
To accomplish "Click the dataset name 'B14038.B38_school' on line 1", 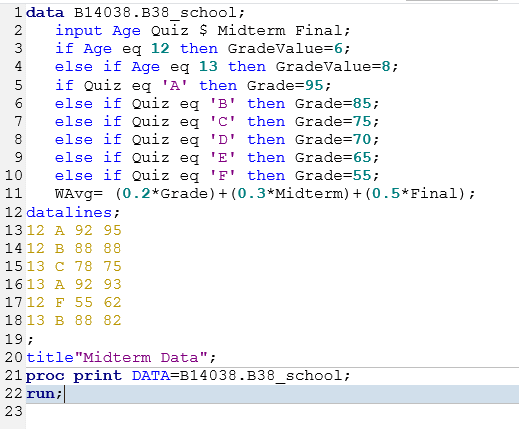I will point(155,13).
